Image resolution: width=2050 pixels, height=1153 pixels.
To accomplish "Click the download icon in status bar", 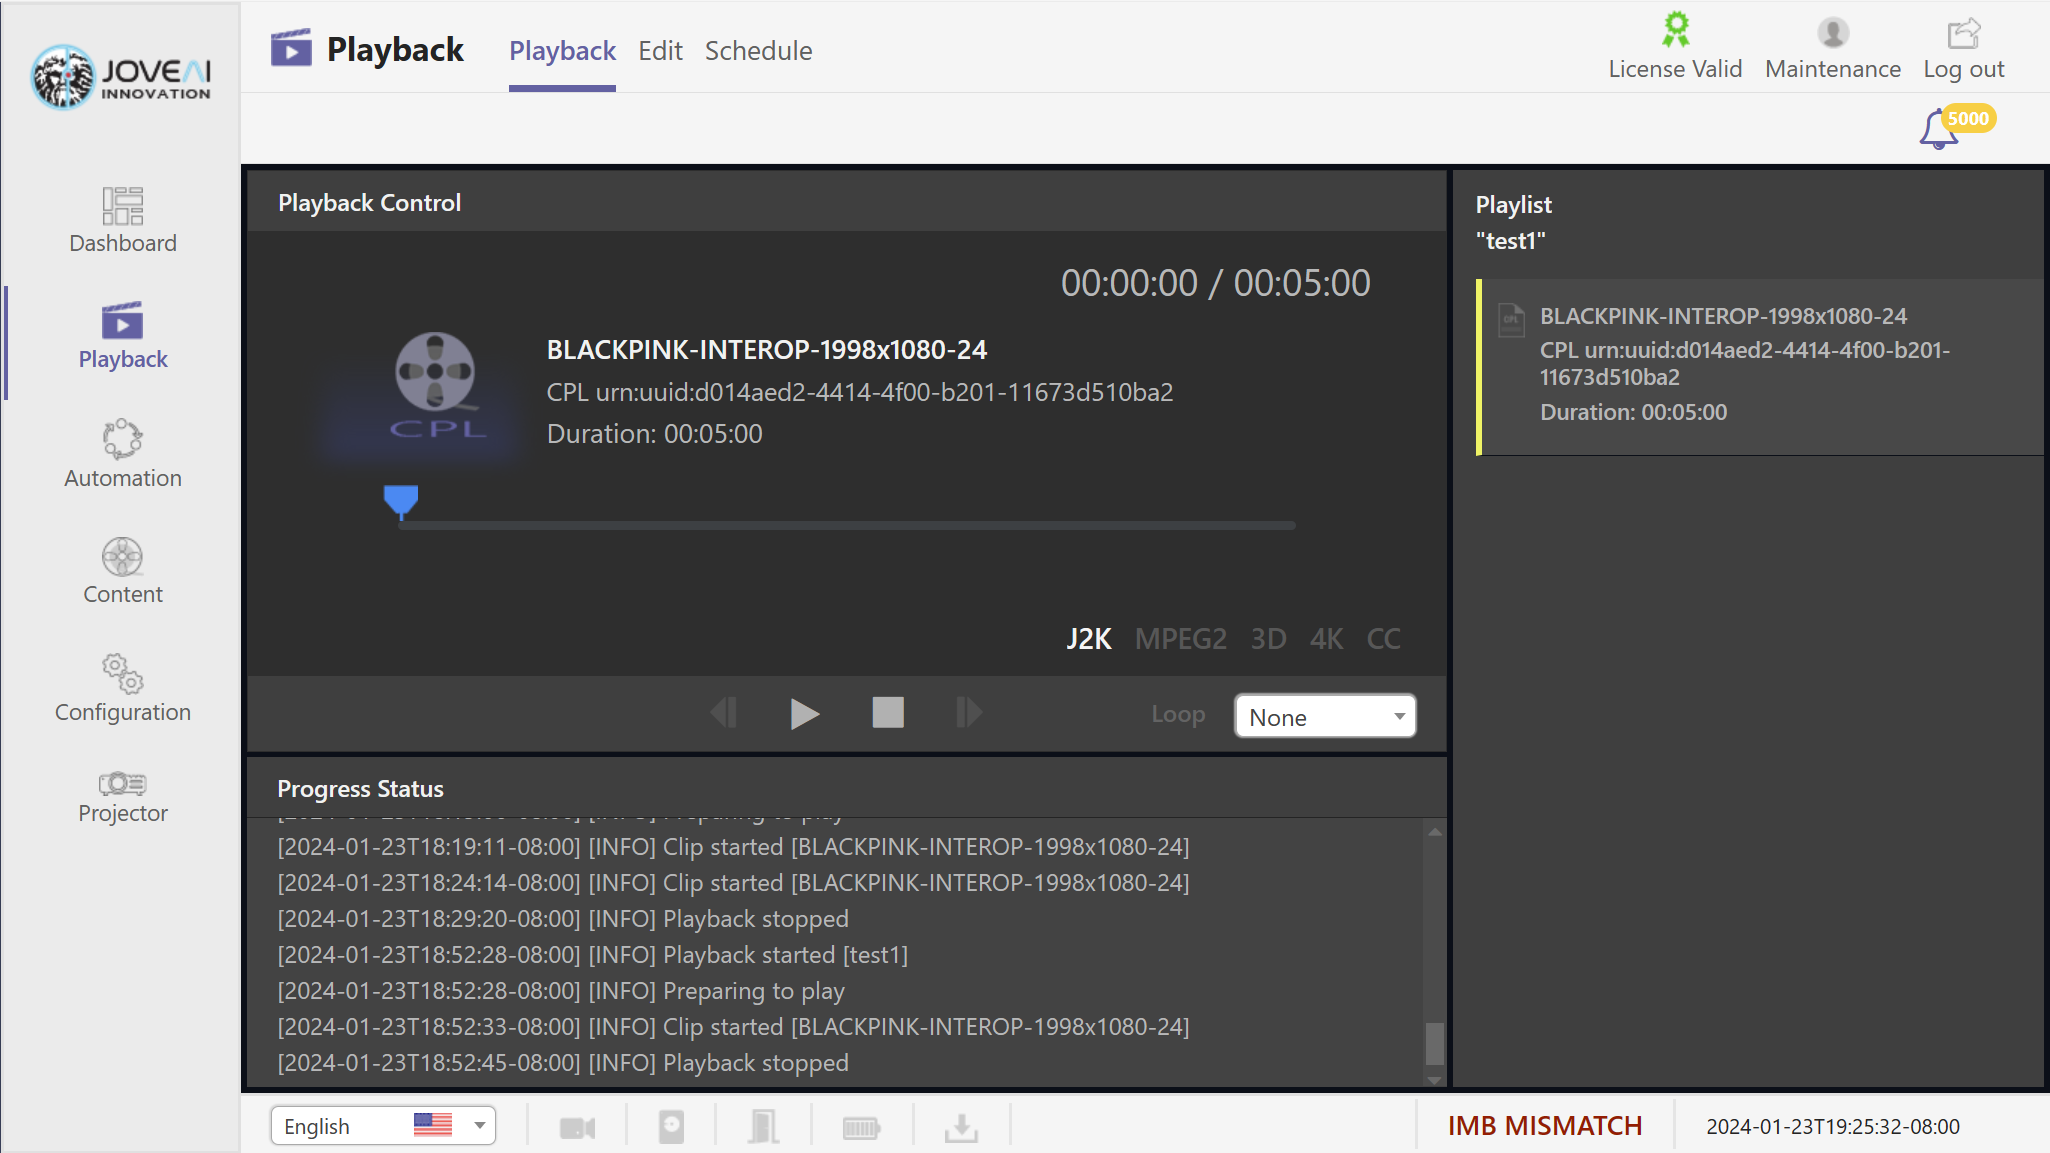I will pyautogui.click(x=961, y=1128).
